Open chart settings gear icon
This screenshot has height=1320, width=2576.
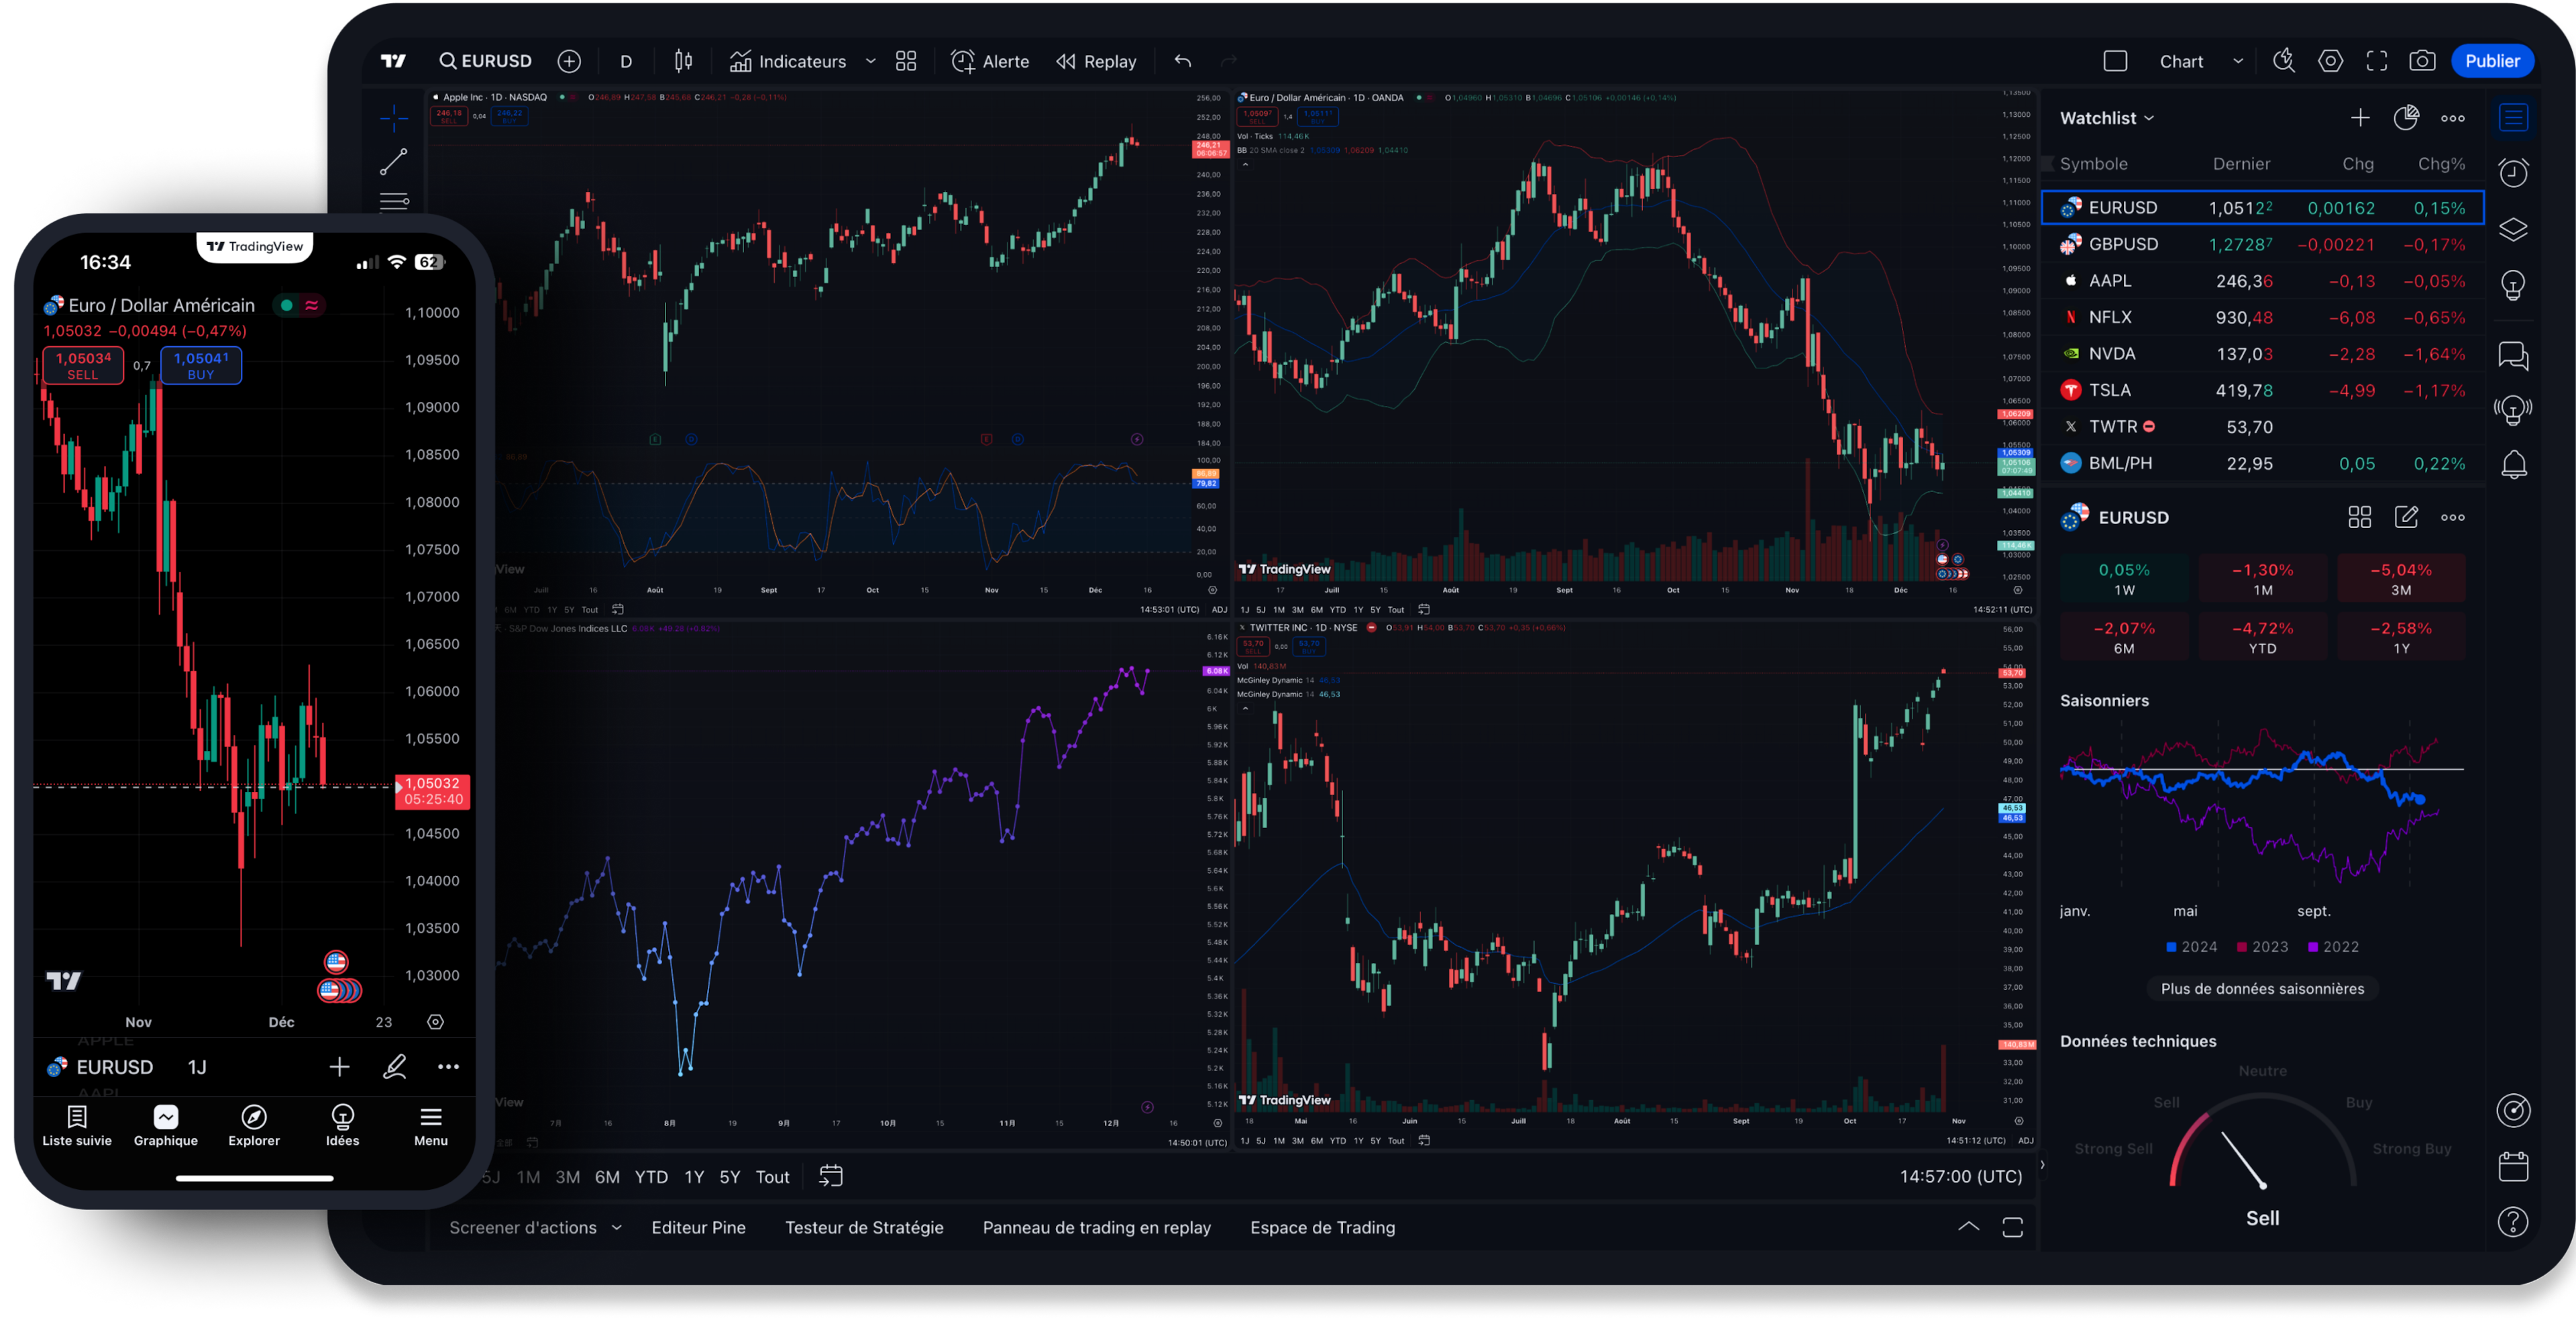point(2330,61)
